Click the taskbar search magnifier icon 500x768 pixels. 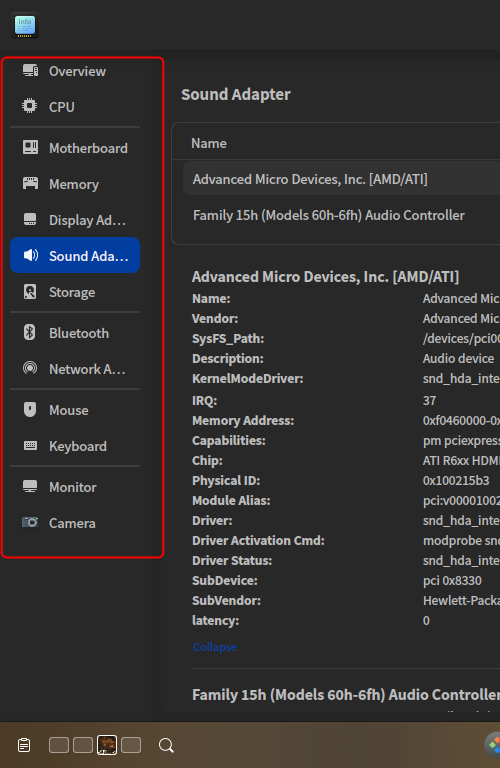point(167,745)
